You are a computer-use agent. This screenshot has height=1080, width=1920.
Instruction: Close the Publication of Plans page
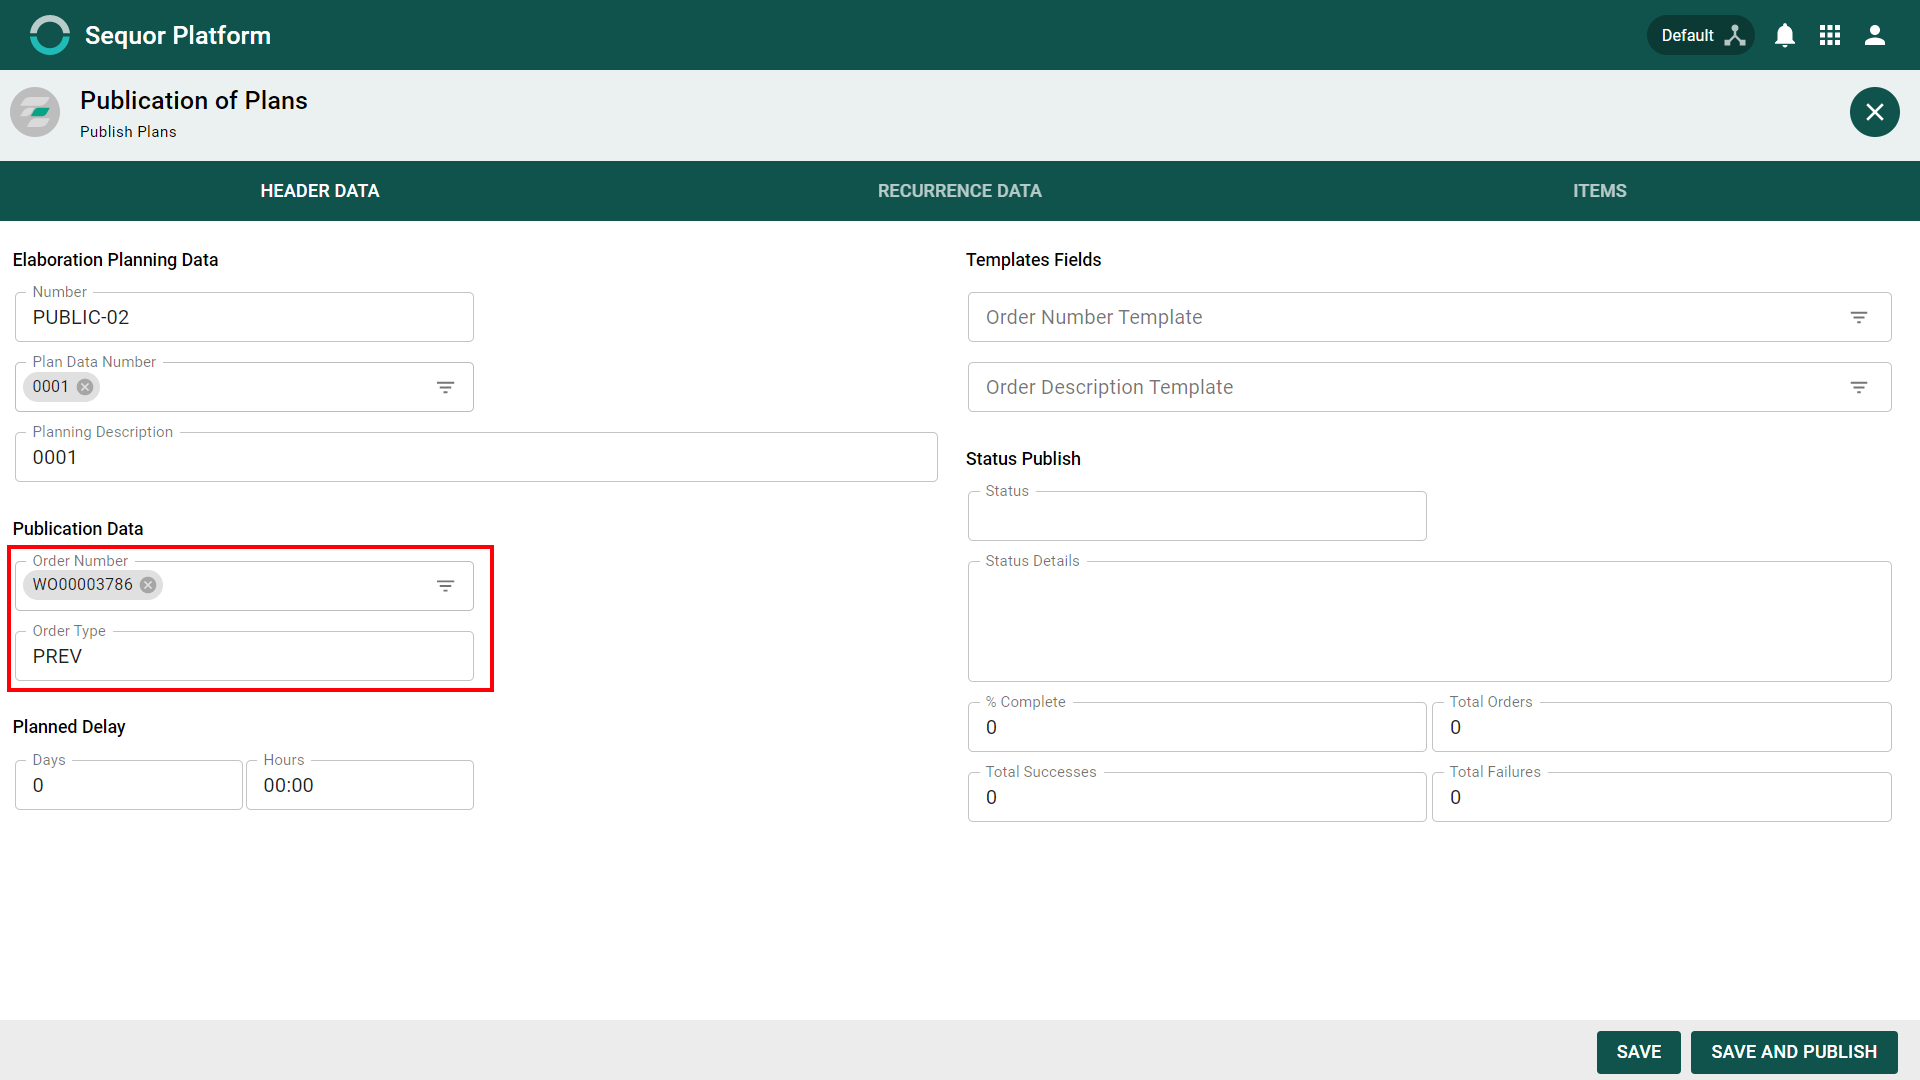coord(1874,112)
